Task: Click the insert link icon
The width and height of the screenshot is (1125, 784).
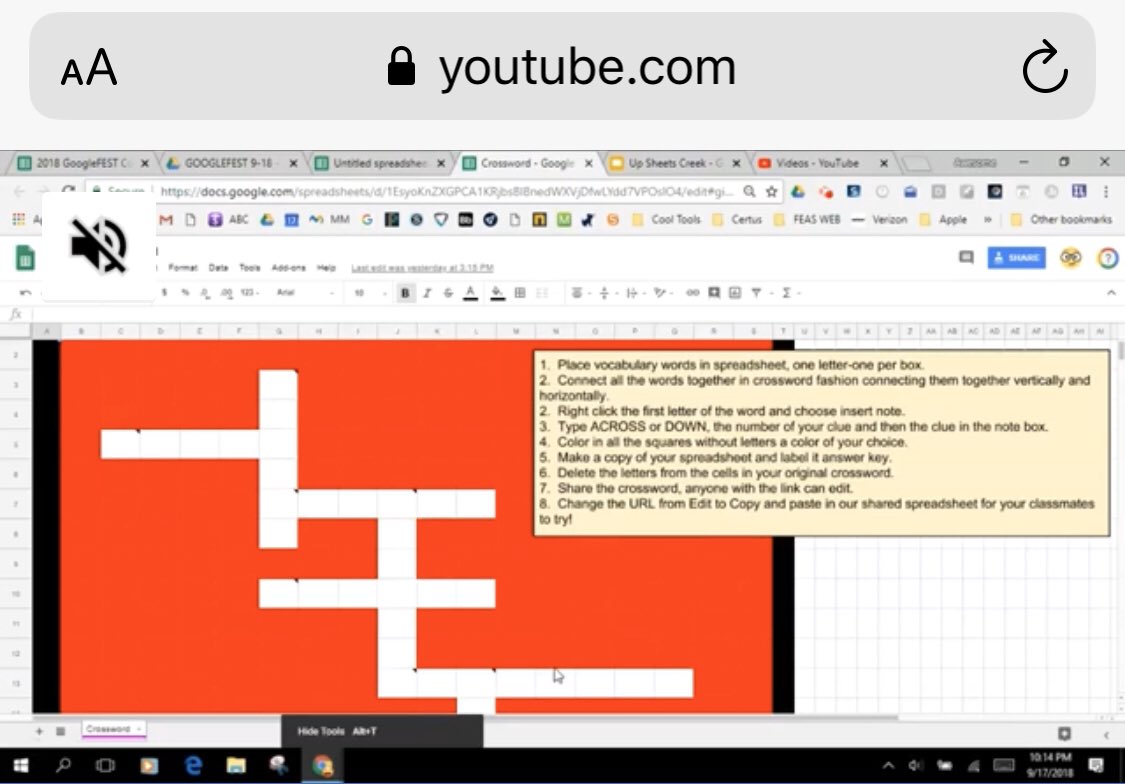Action: 692,293
